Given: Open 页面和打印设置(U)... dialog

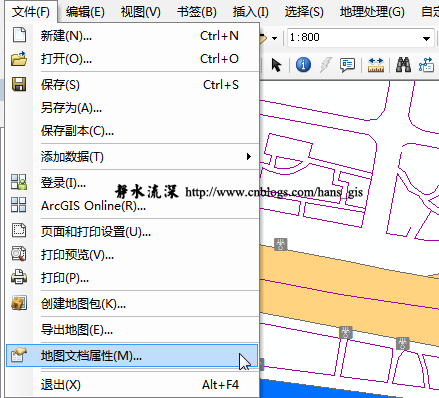Looking at the screenshot, I should point(132,231).
